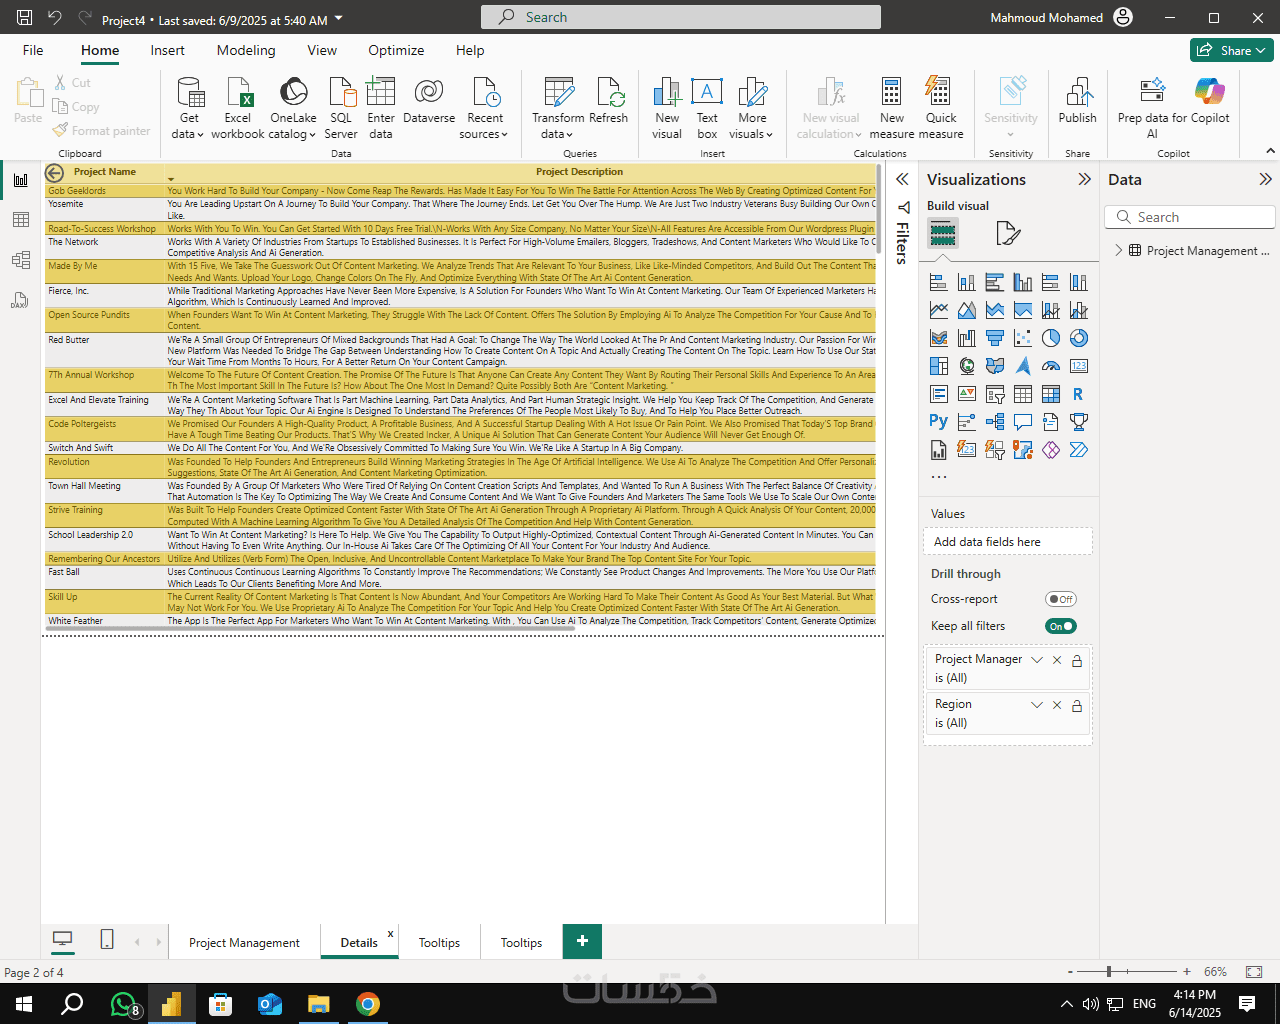
Task: Select the Pie chart visual
Action: [1050, 338]
